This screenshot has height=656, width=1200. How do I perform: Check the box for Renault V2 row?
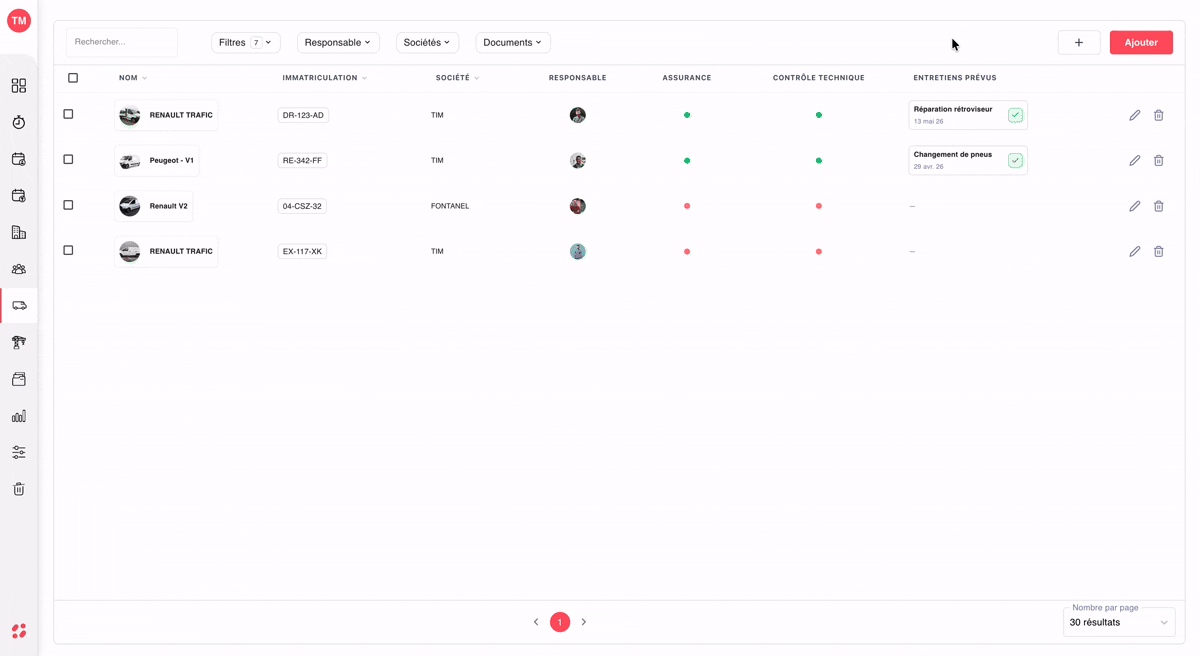pyautogui.click(x=68, y=205)
